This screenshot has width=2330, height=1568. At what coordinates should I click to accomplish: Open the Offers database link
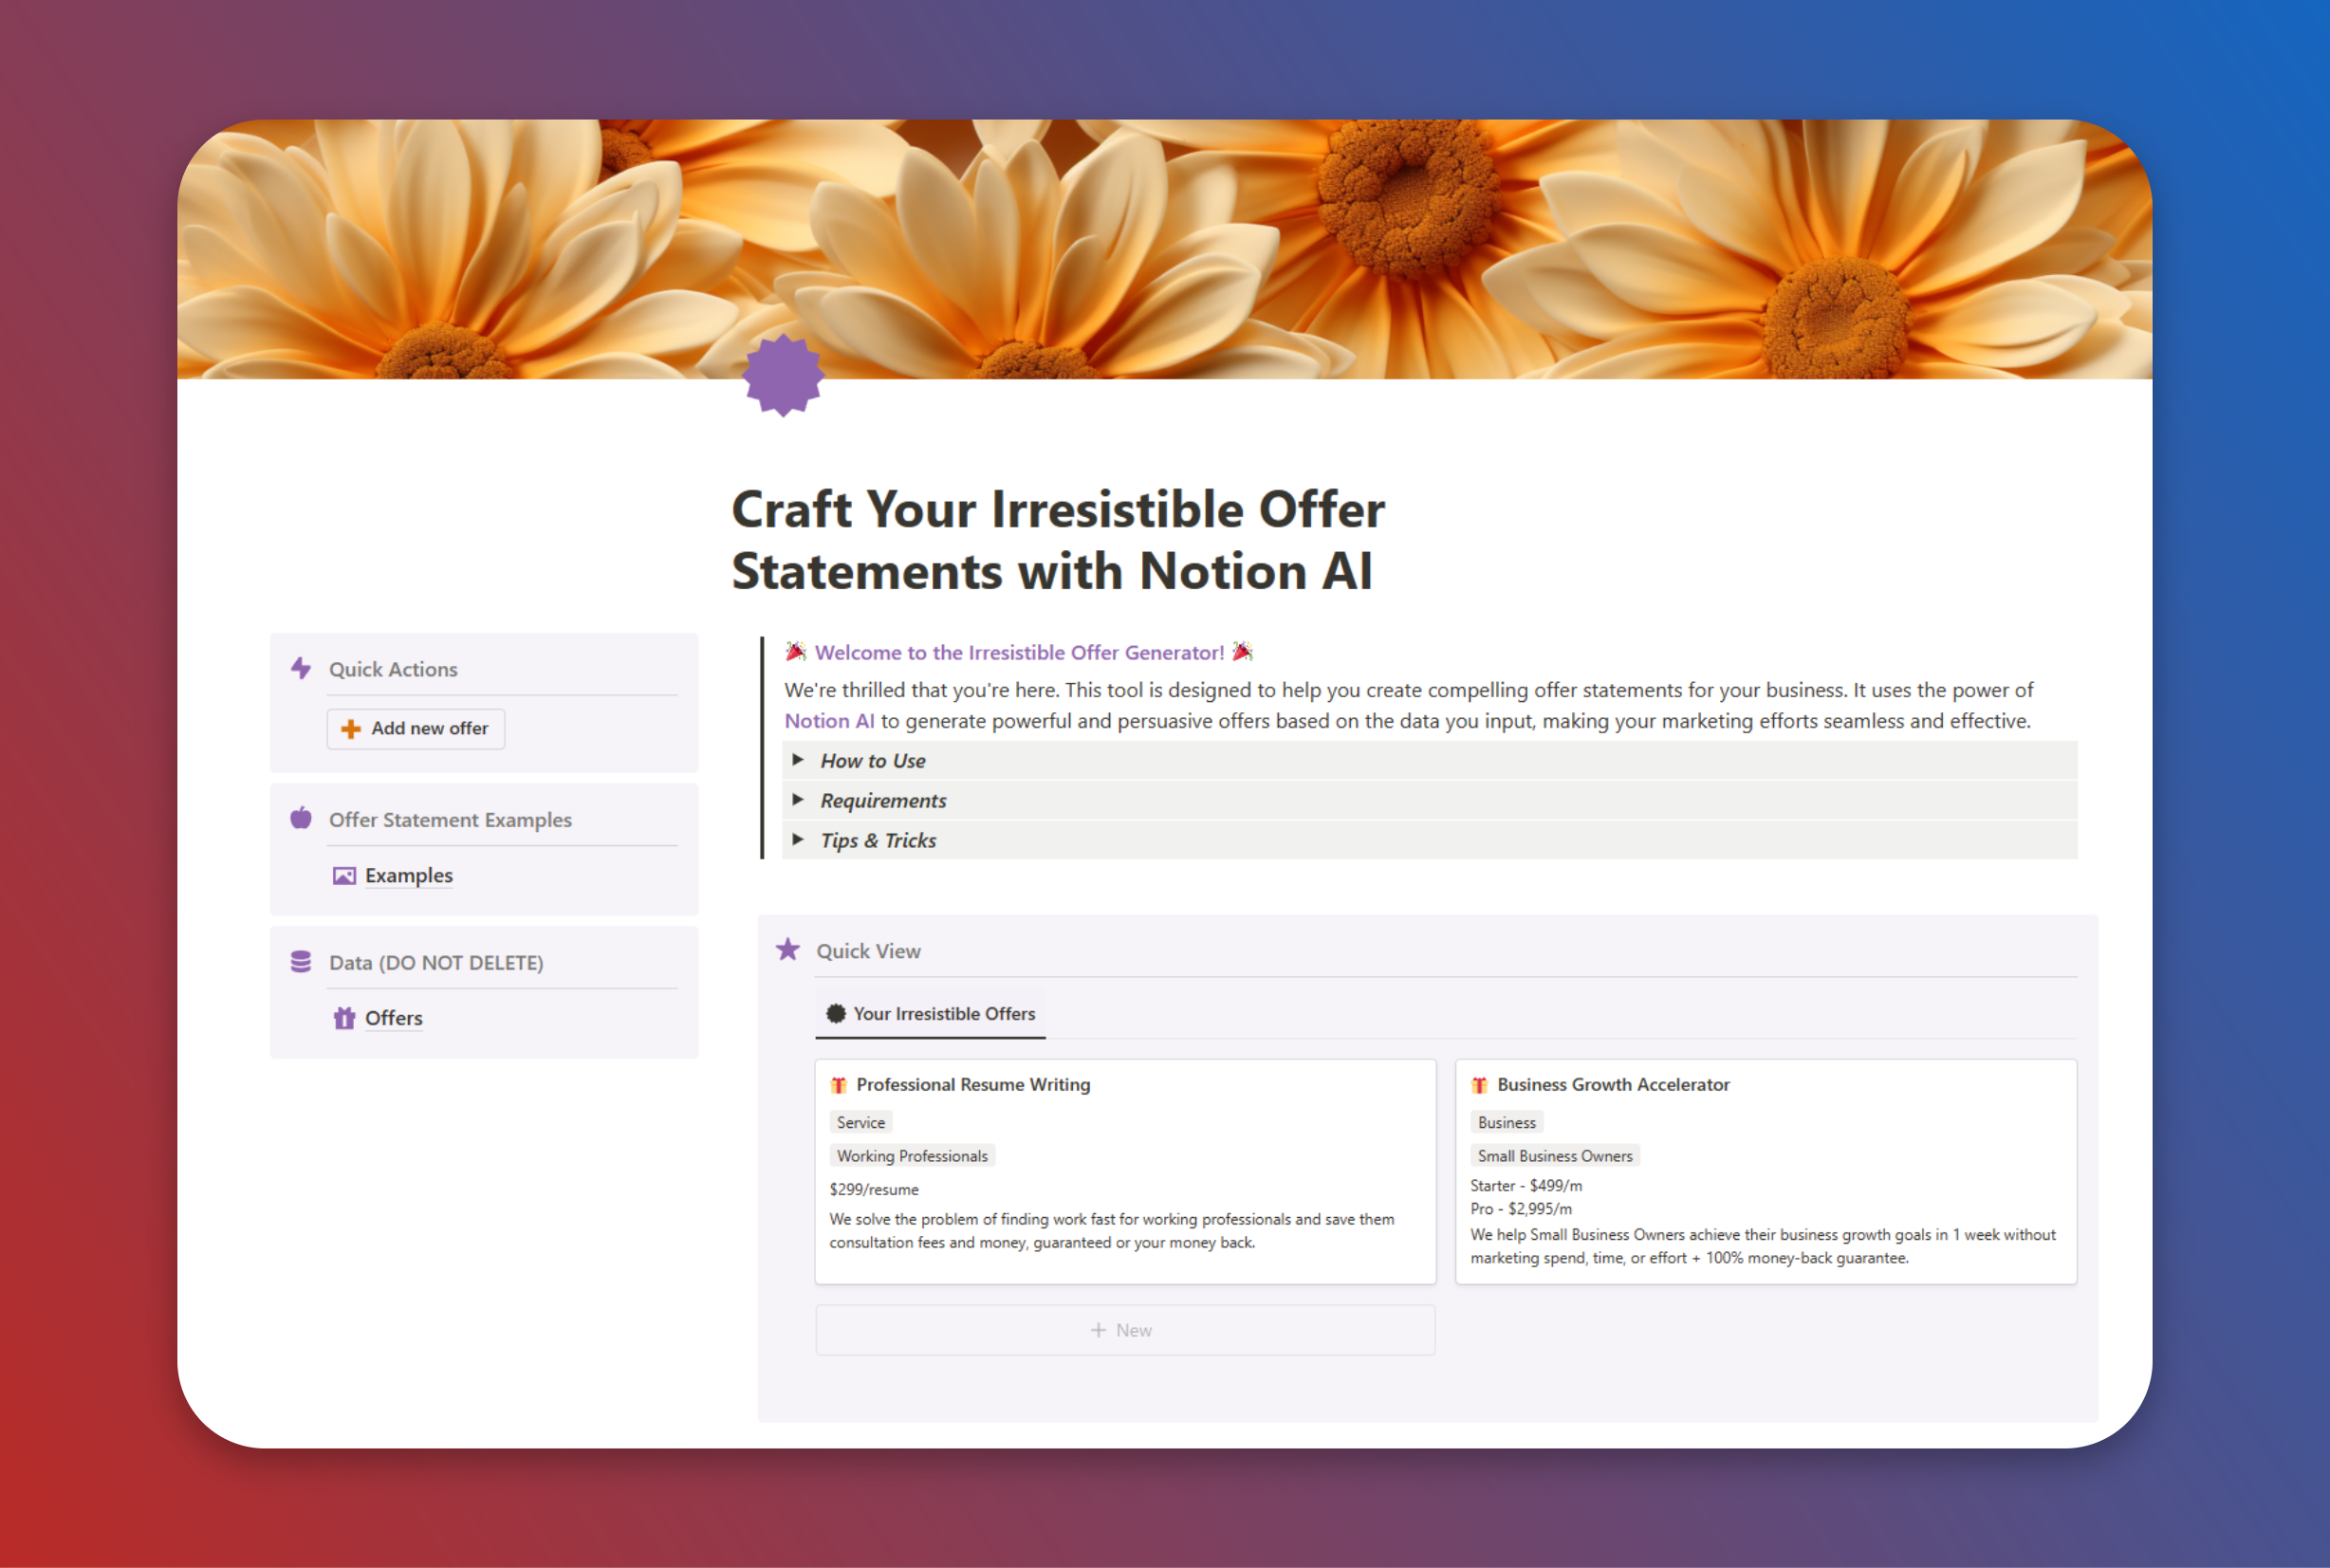(393, 1018)
